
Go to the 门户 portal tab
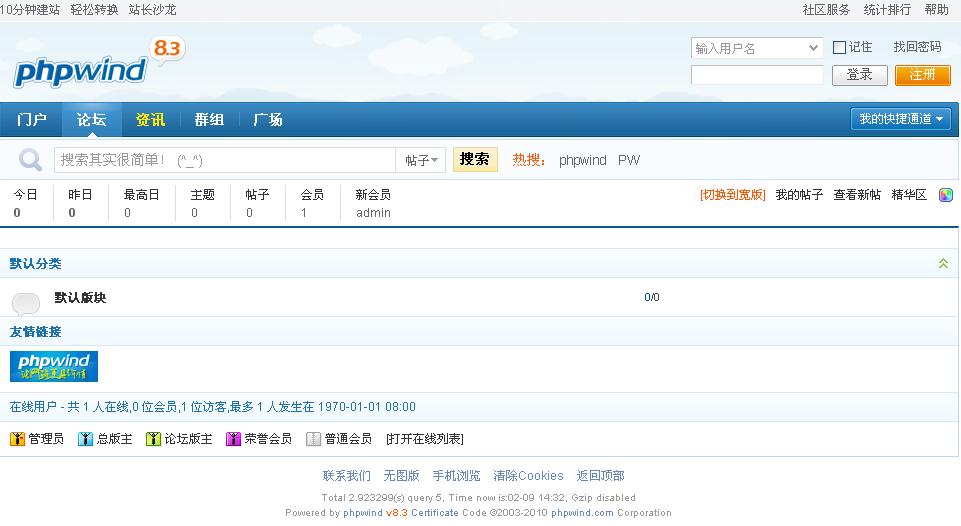(x=31, y=120)
